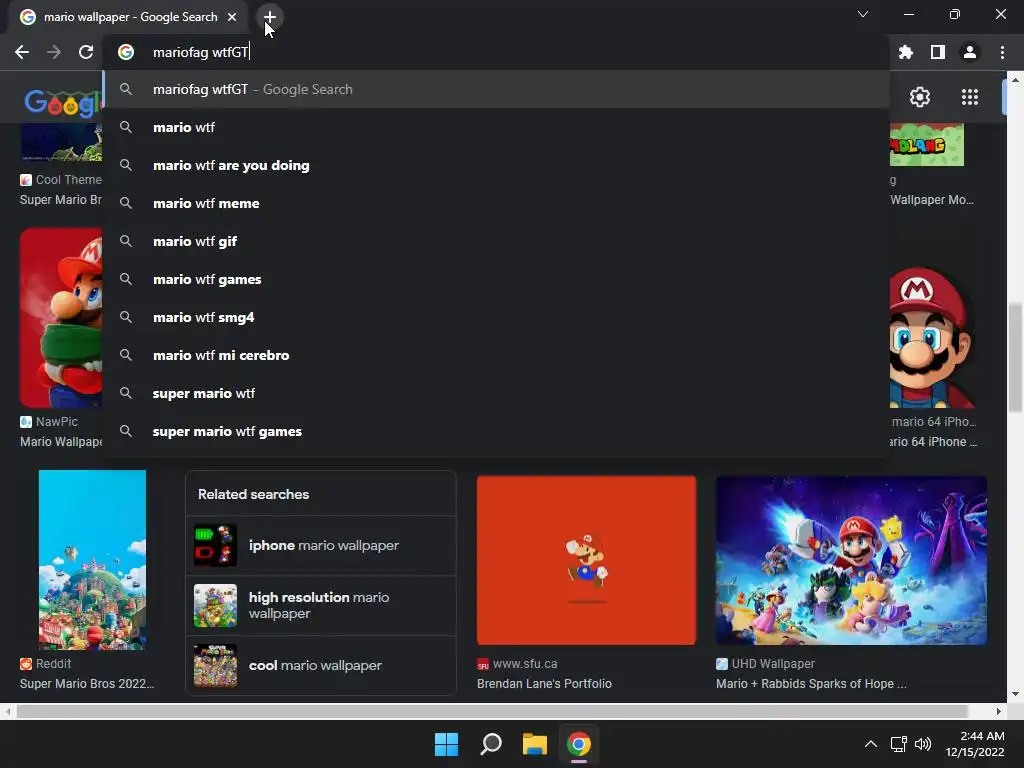
Task: Click 'Super Mario Bros 2022...' caption
Action: click(87, 684)
